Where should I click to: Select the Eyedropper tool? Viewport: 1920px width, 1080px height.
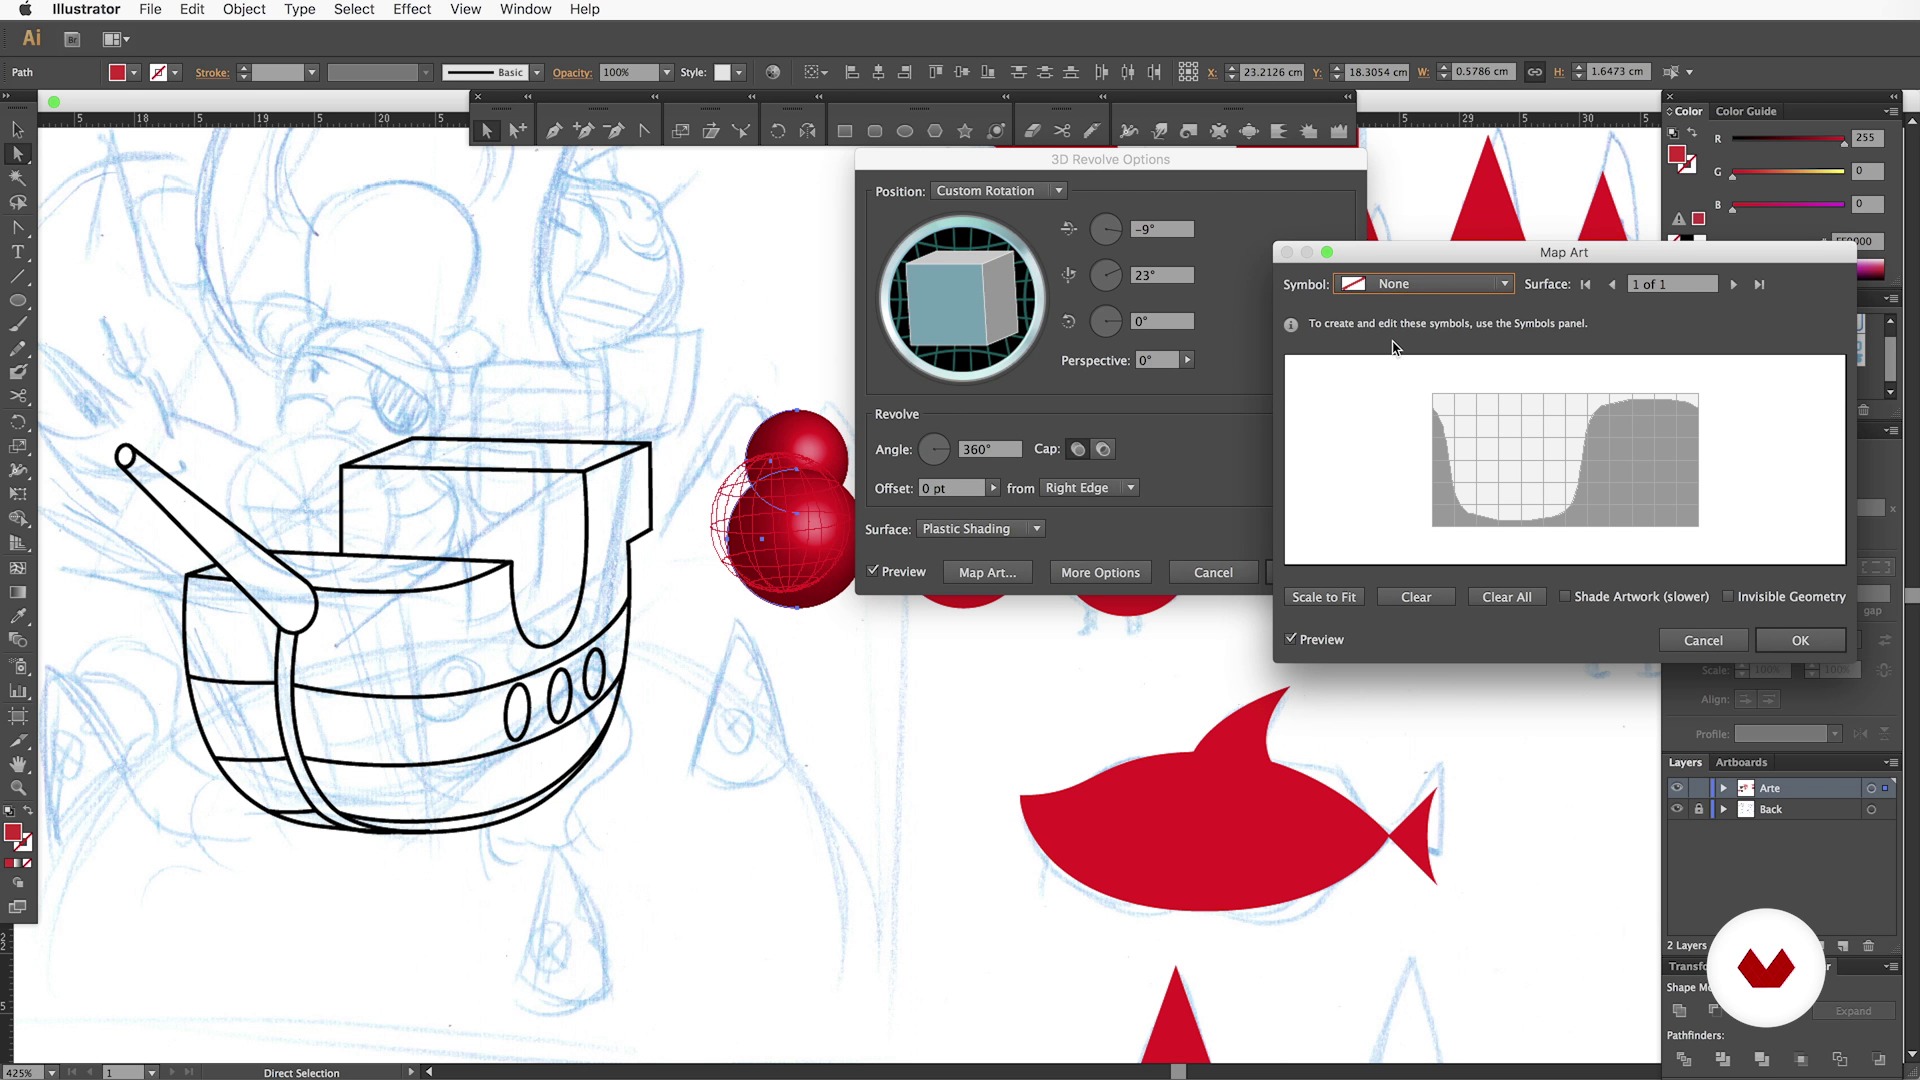18,616
